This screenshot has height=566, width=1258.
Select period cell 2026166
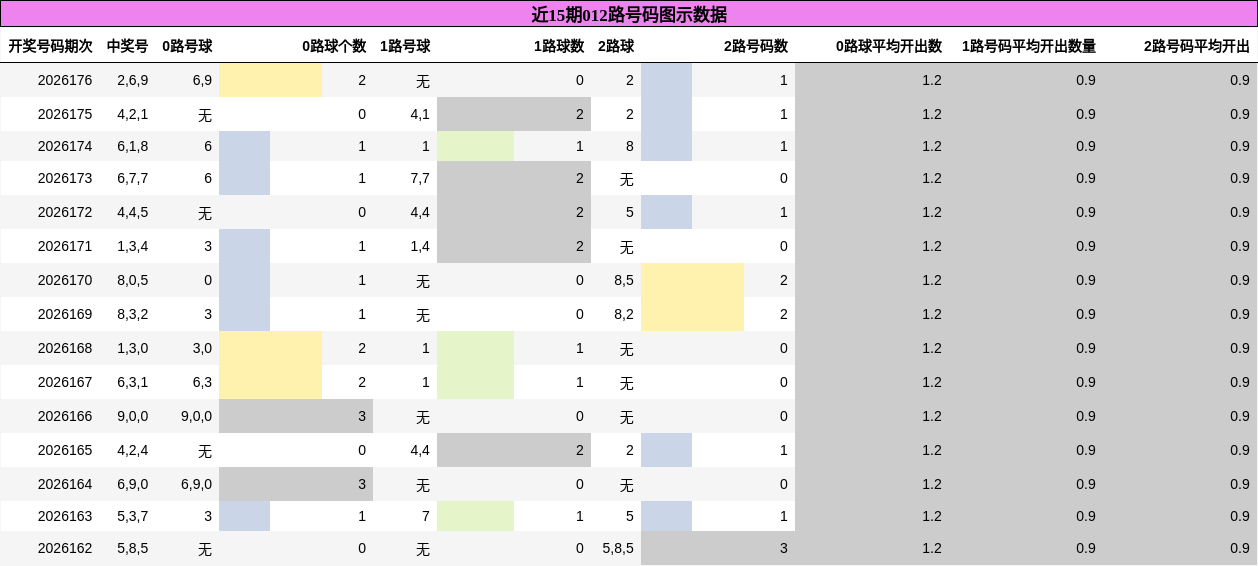click(x=65, y=416)
